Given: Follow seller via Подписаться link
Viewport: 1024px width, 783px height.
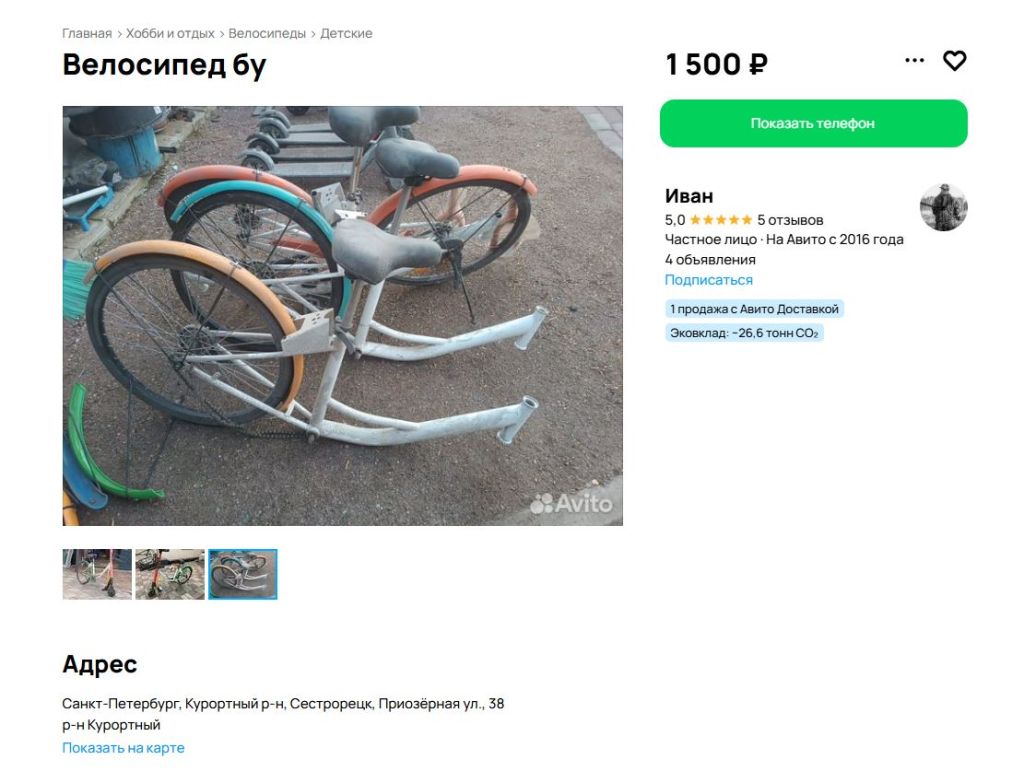Looking at the screenshot, I should point(708,280).
